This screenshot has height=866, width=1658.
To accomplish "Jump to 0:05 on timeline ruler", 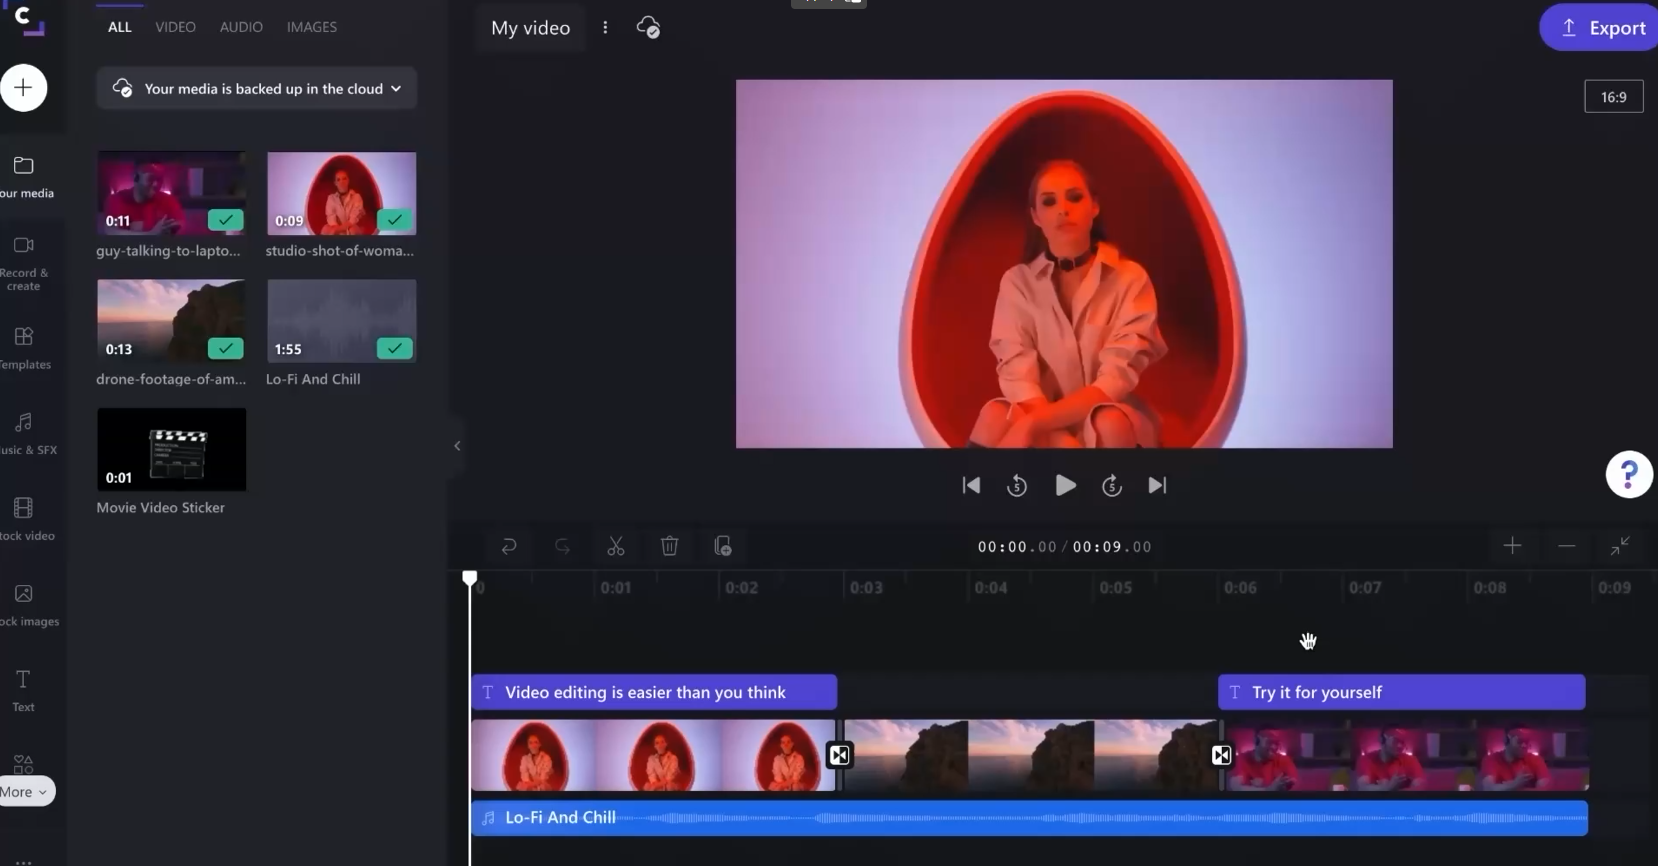I will click(1116, 588).
